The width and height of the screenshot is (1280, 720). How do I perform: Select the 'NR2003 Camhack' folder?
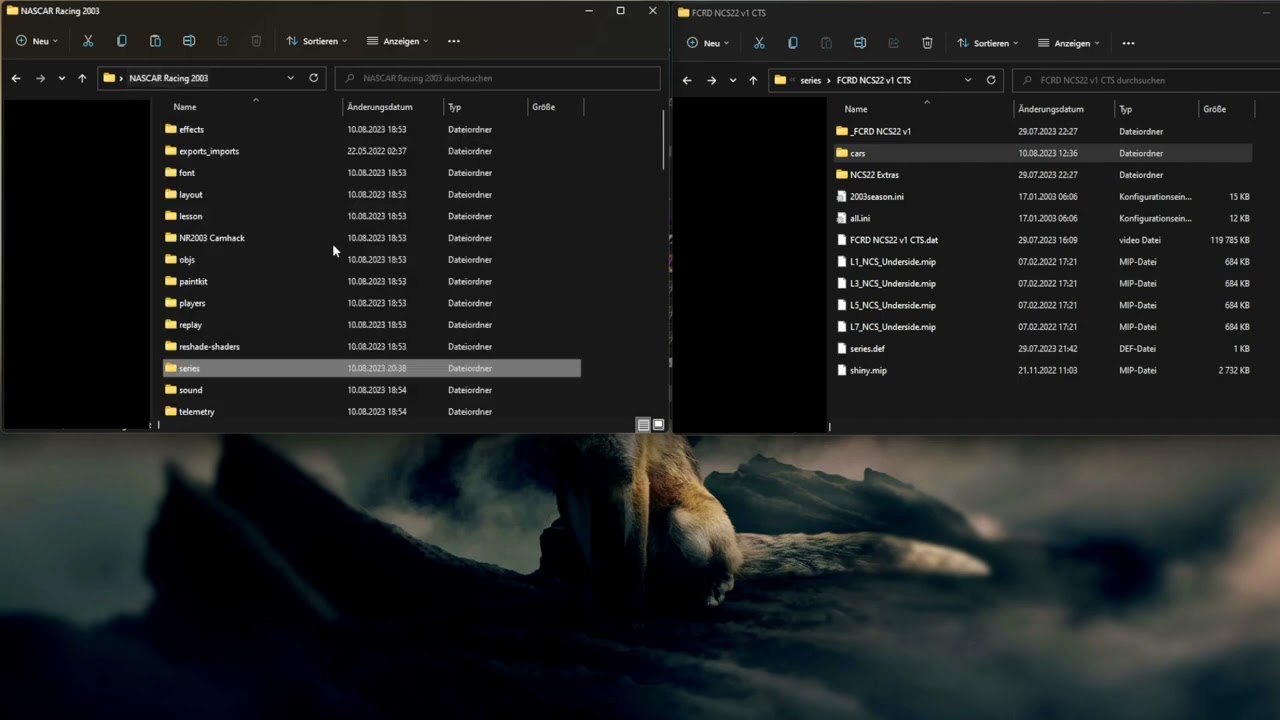click(x=372, y=238)
